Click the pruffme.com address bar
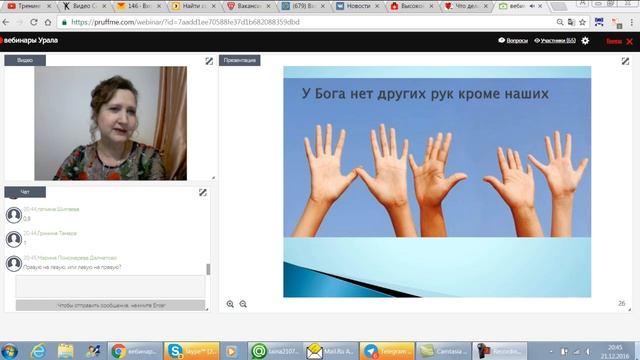This screenshot has height=360, width=640. pos(306,22)
